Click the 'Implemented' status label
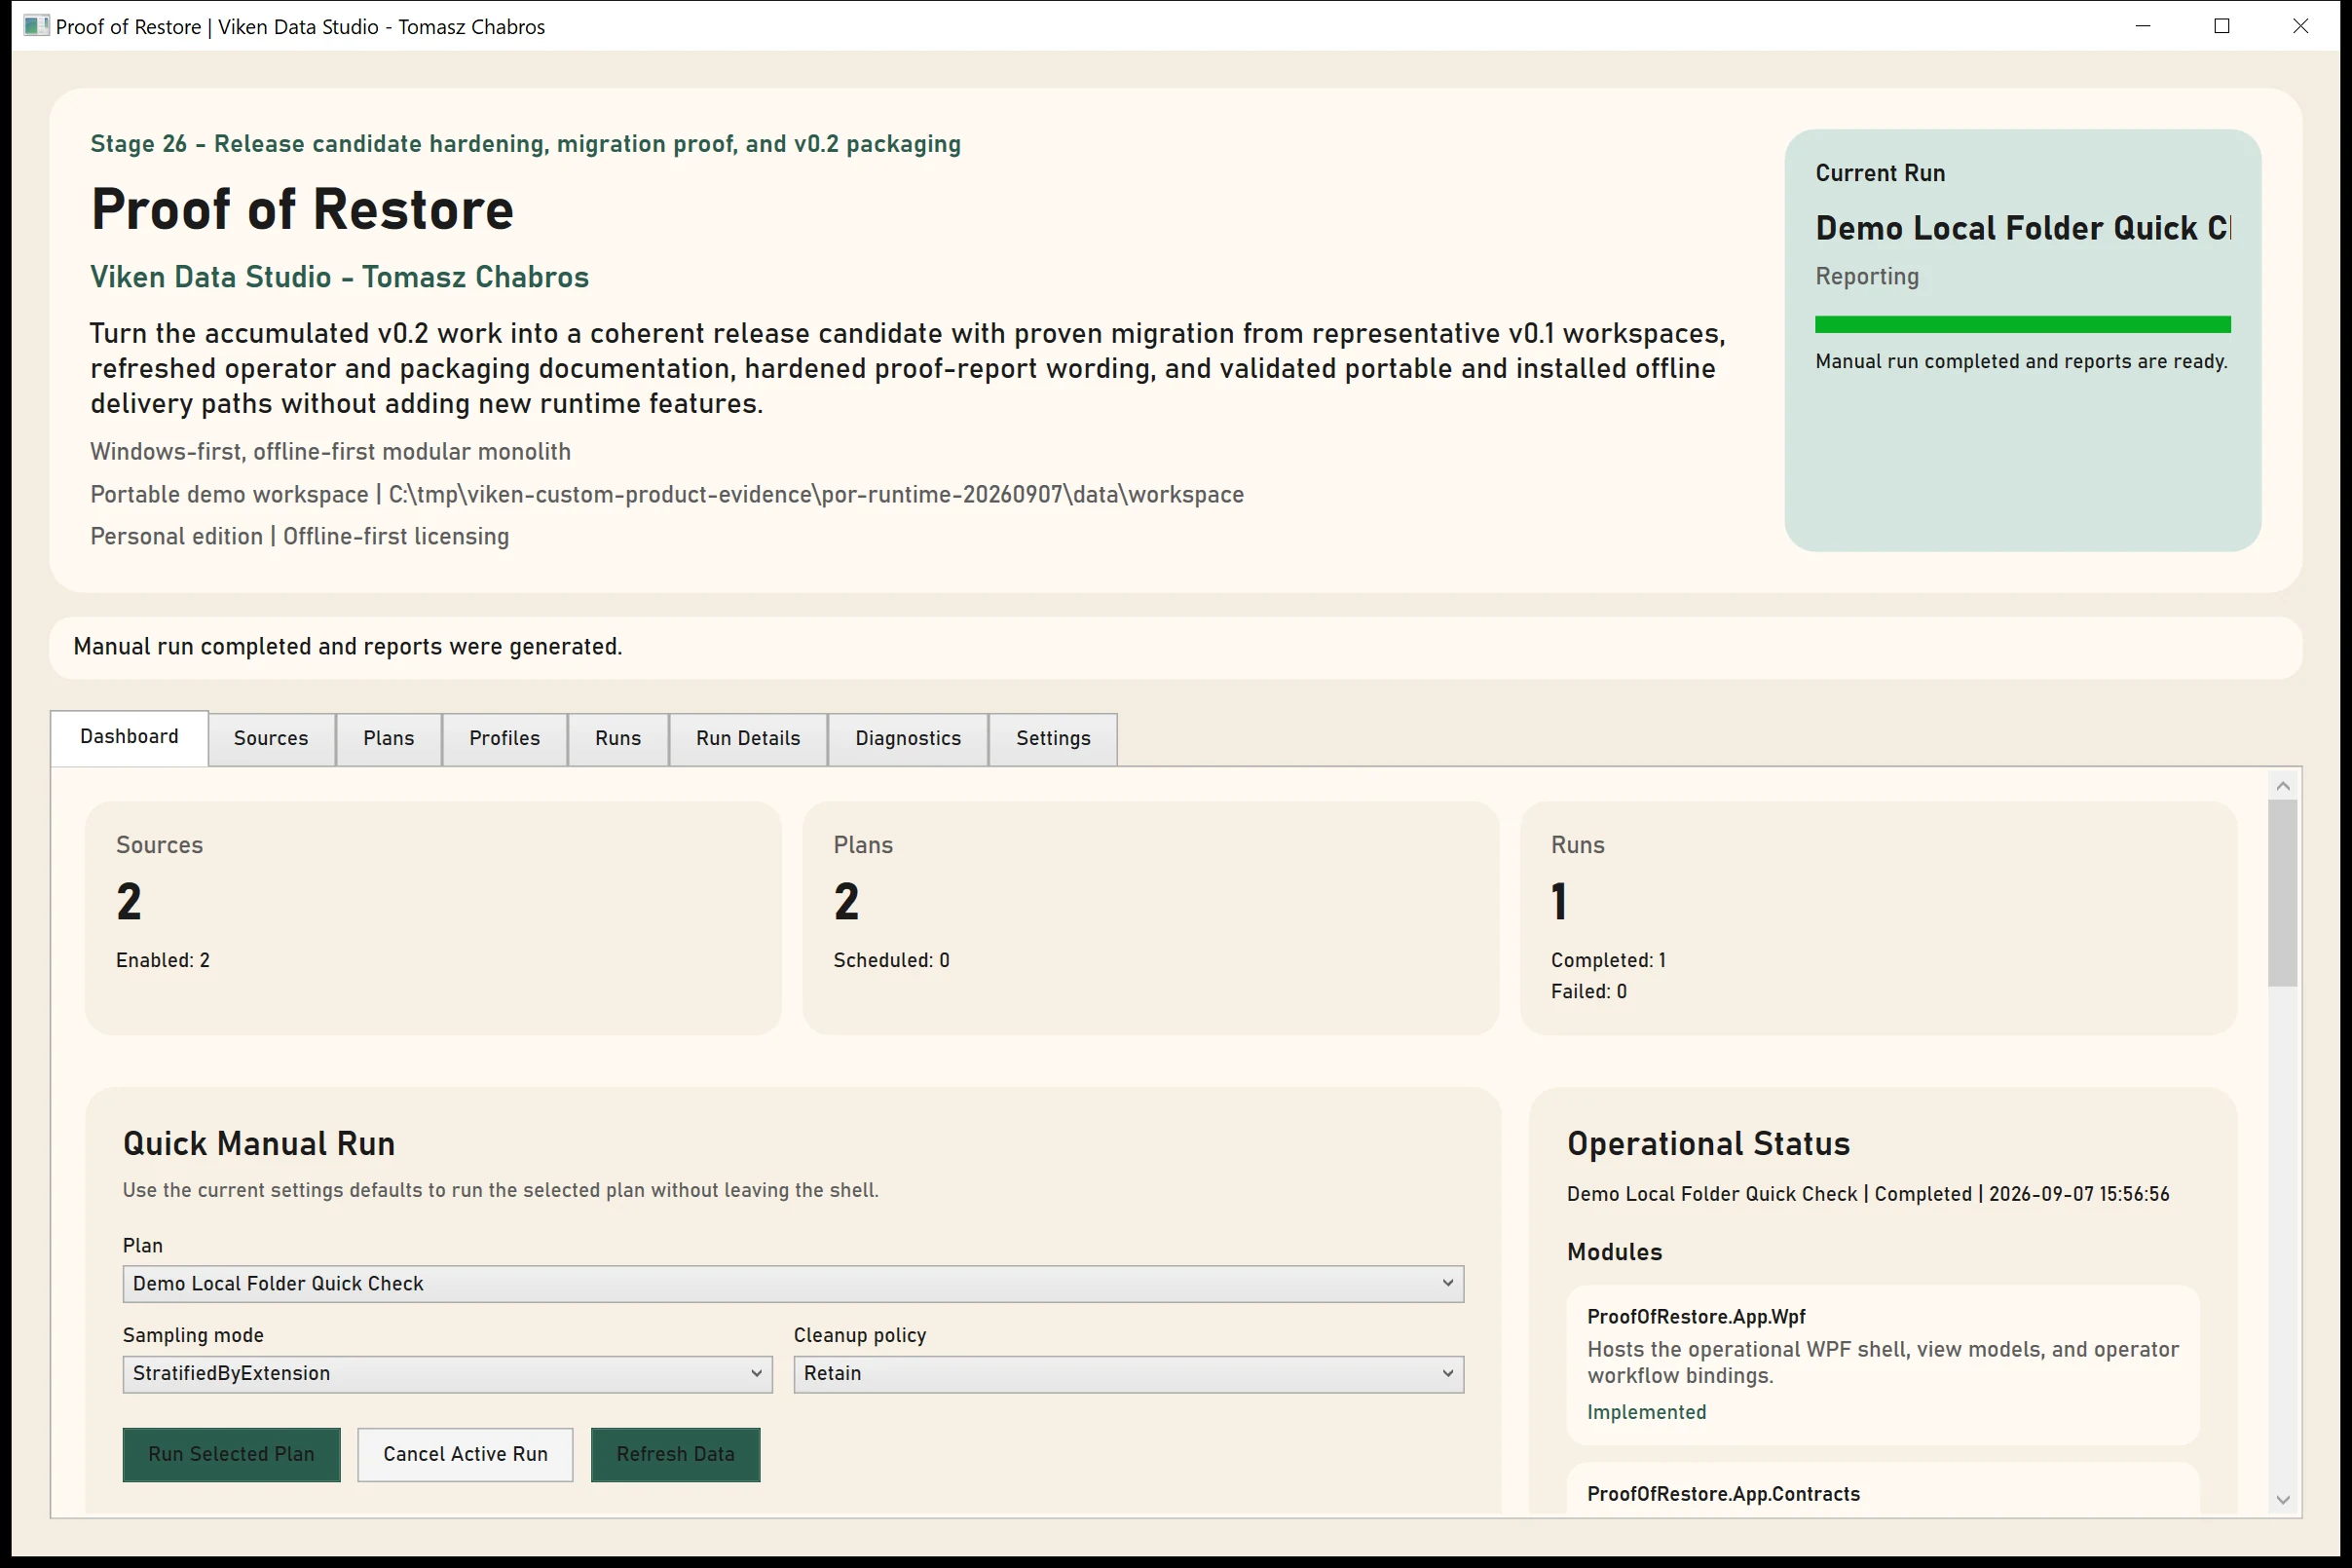 pyautogui.click(x=1646, y=1412)
